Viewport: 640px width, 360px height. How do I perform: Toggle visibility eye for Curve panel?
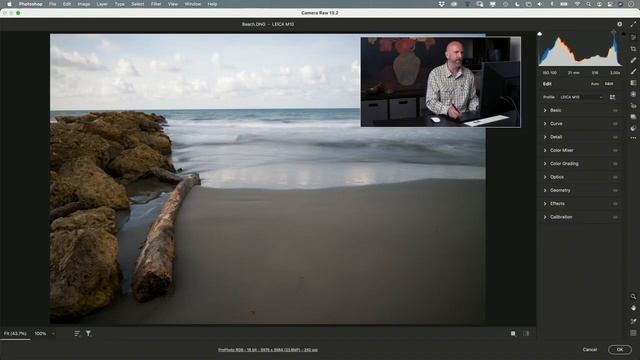pyautogui.click(x=615, y=124)
